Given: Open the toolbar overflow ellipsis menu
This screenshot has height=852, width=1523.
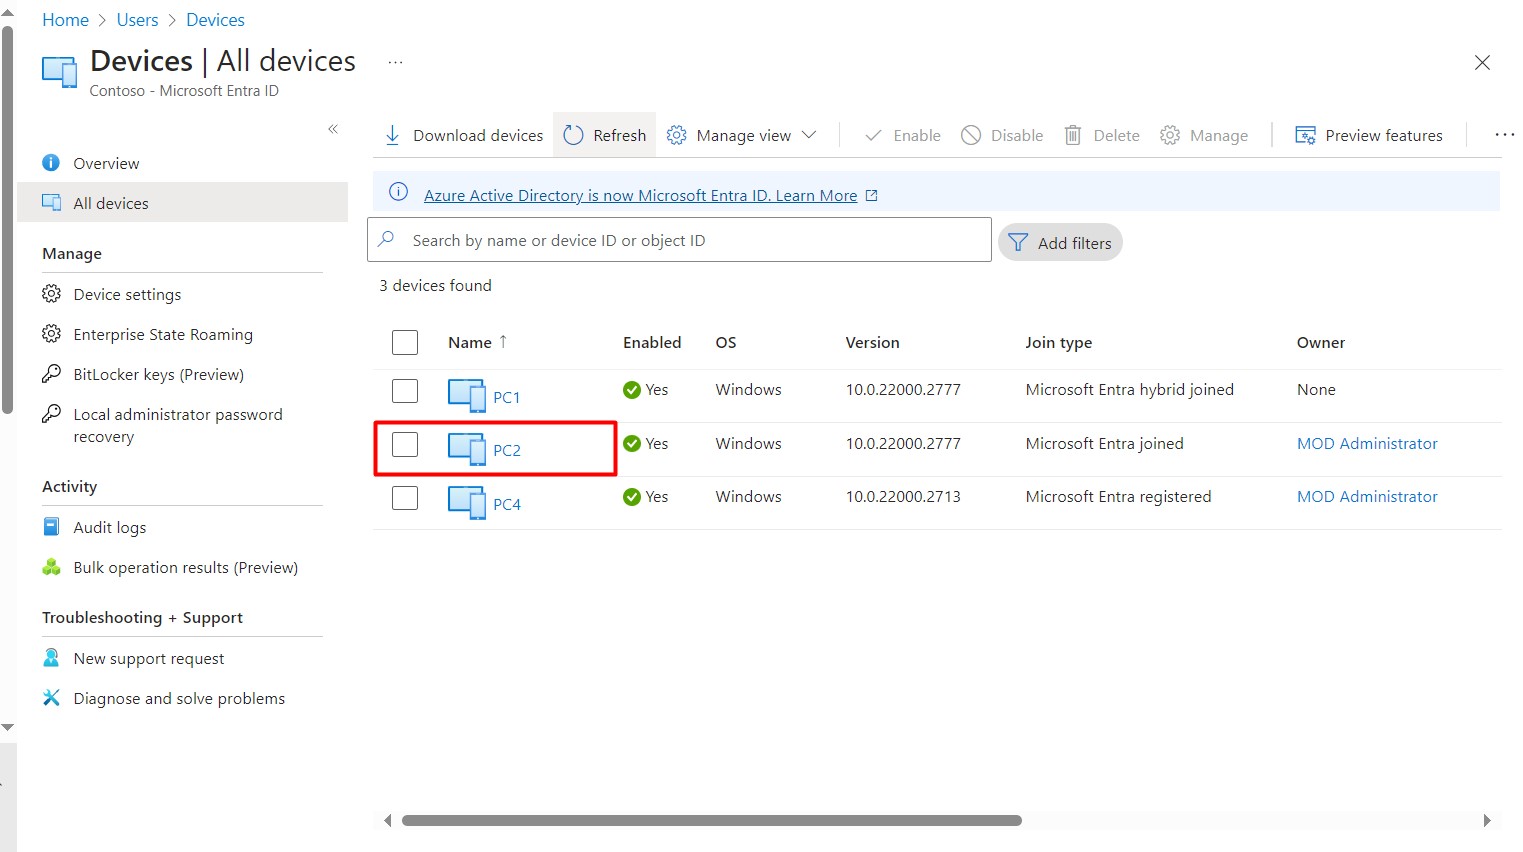Looking at the screenshot, I should point(1504,135).
